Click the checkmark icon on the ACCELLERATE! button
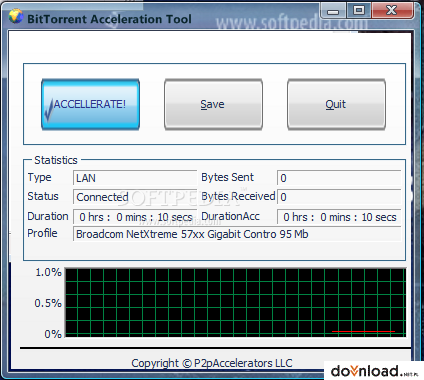 49,110
